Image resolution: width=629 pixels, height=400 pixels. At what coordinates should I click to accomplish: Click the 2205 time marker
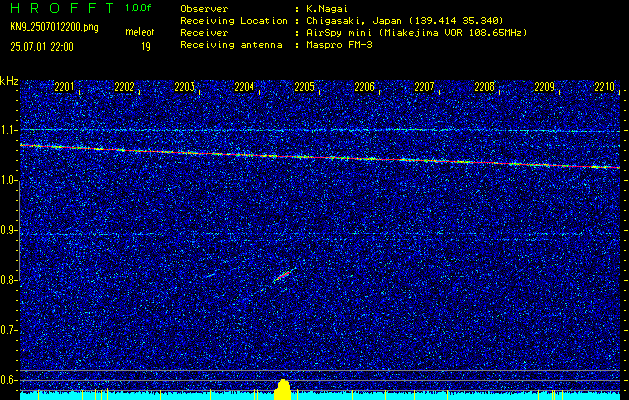pos(304,87)
